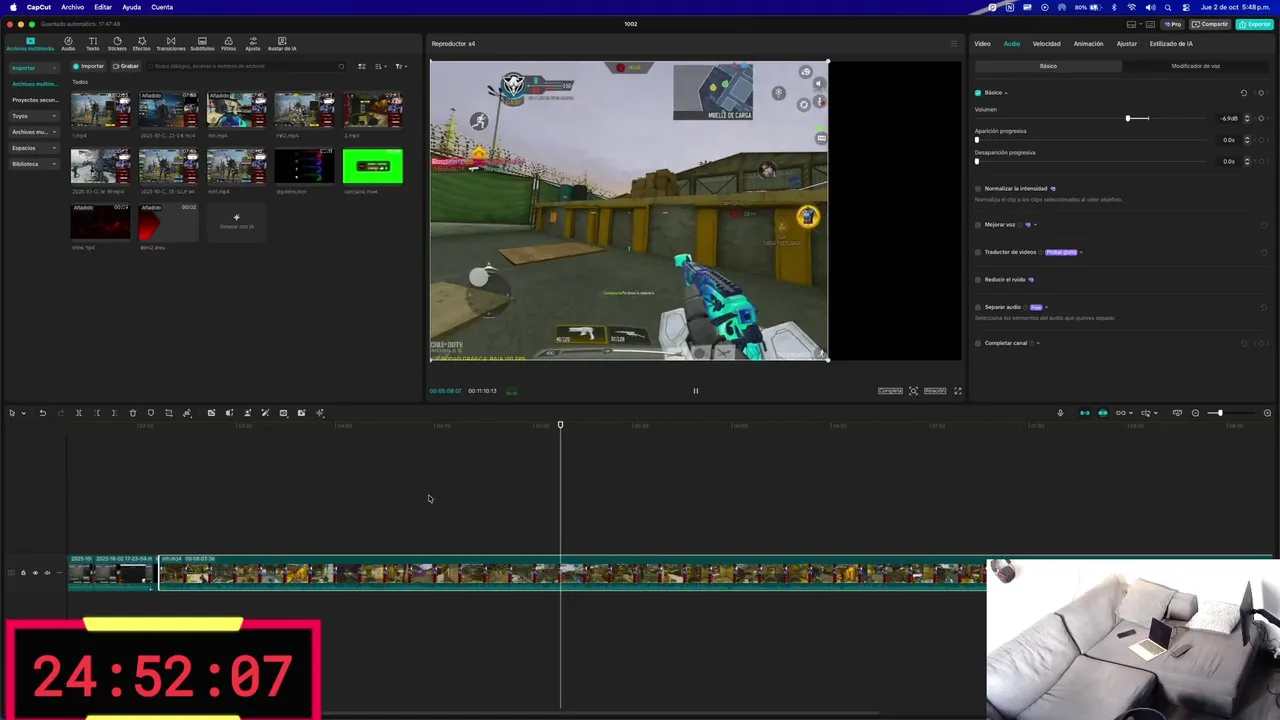
Task: Open the Audio media panel in top toolbar
Action: [68, 43]
